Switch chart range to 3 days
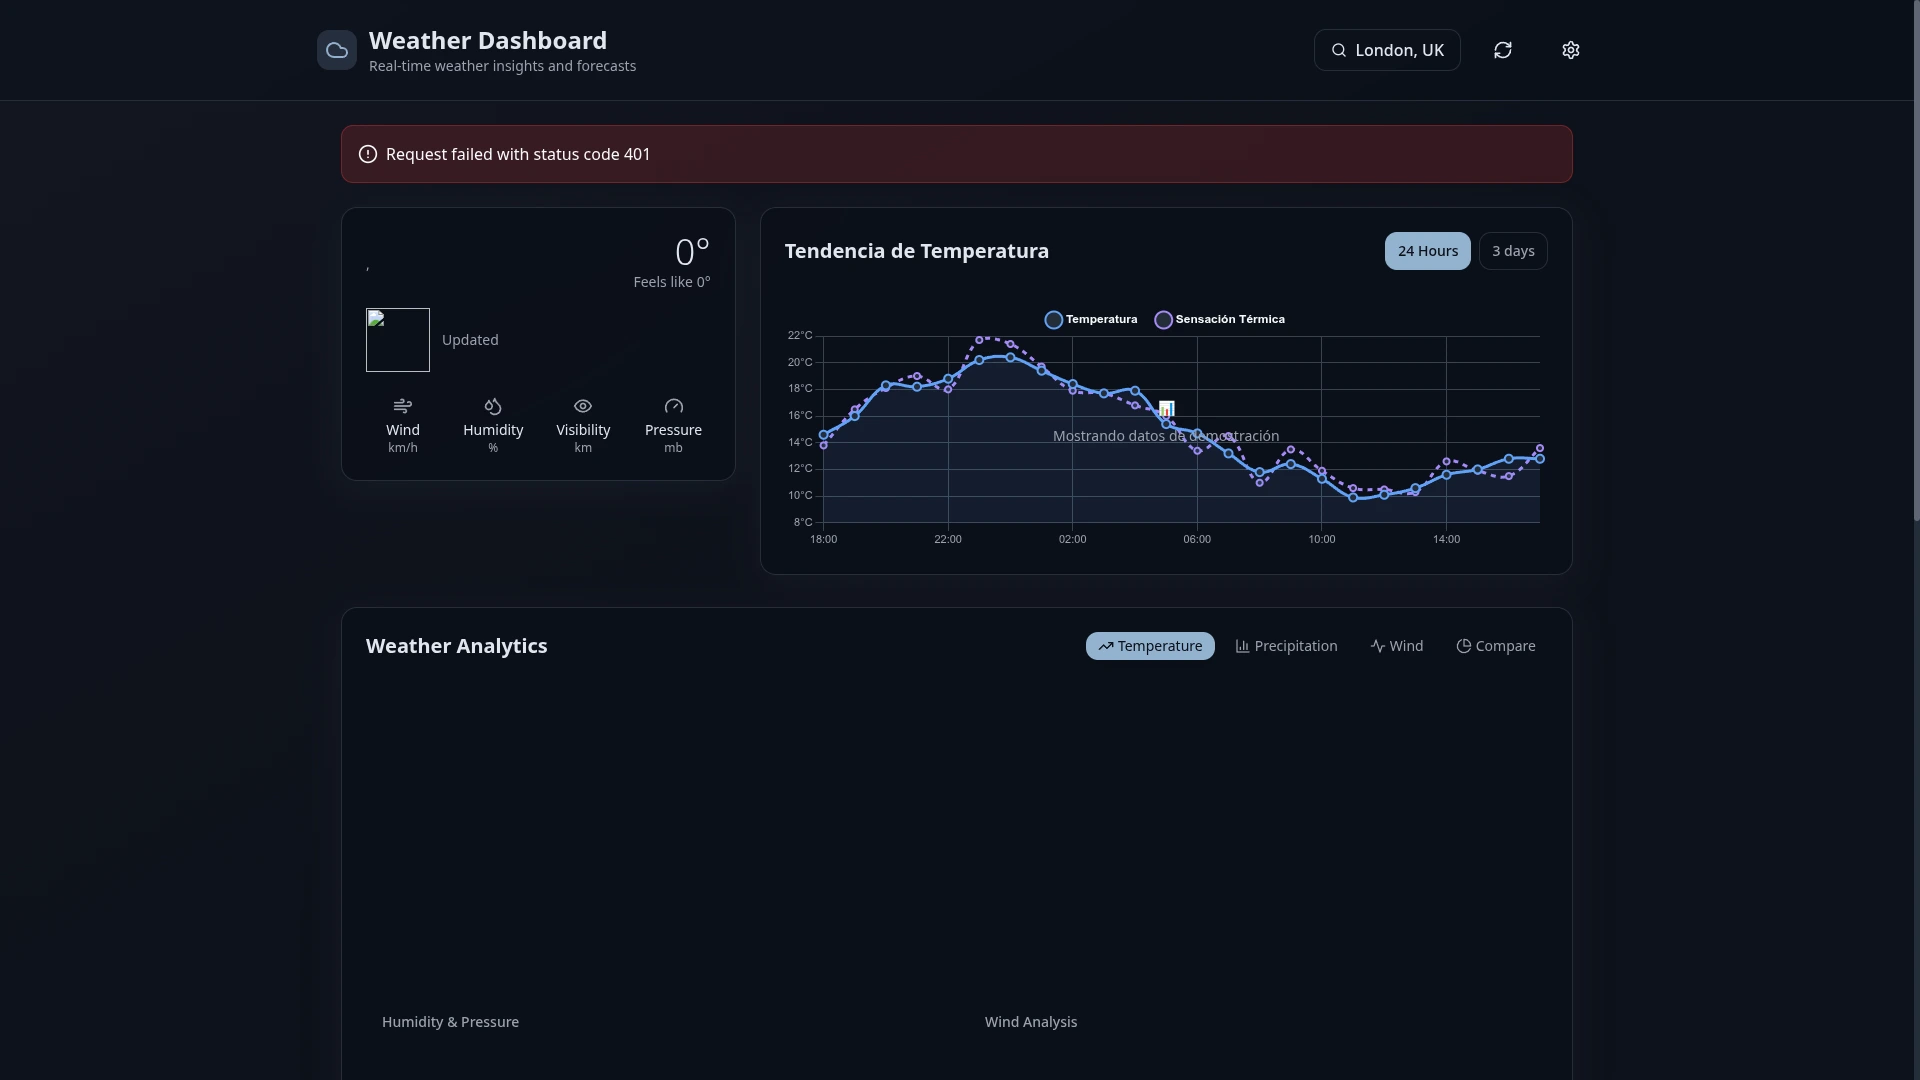 coord(1513,251)
